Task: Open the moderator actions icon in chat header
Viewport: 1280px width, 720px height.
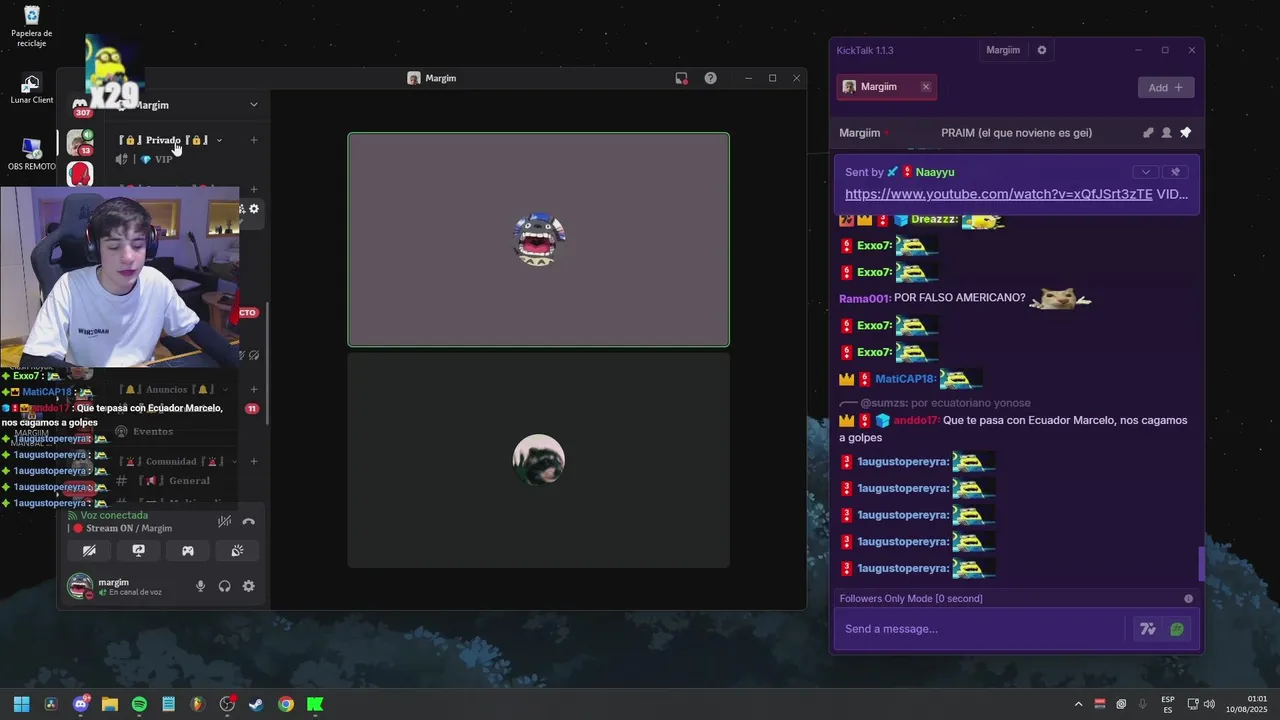Action: click(x=1148, y=133)
